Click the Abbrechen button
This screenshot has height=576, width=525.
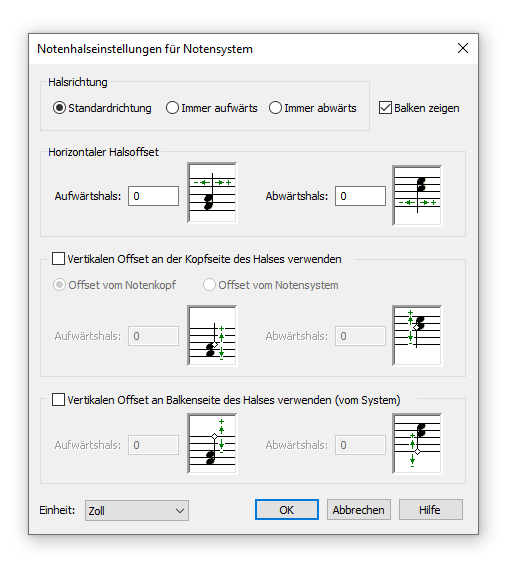click(x=359, y=510)
